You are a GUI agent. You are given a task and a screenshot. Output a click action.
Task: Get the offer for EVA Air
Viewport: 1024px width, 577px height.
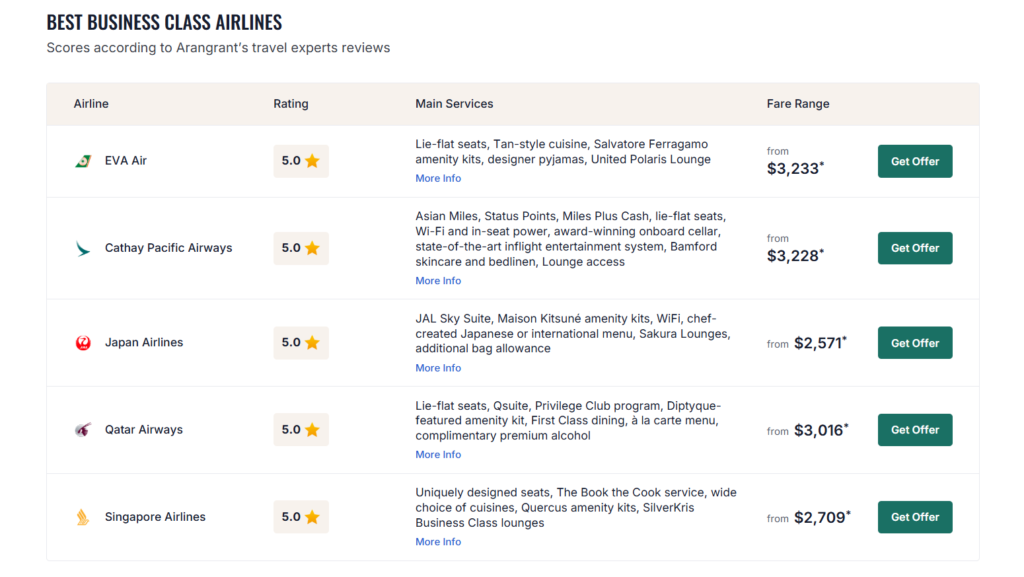pos(915,161)
